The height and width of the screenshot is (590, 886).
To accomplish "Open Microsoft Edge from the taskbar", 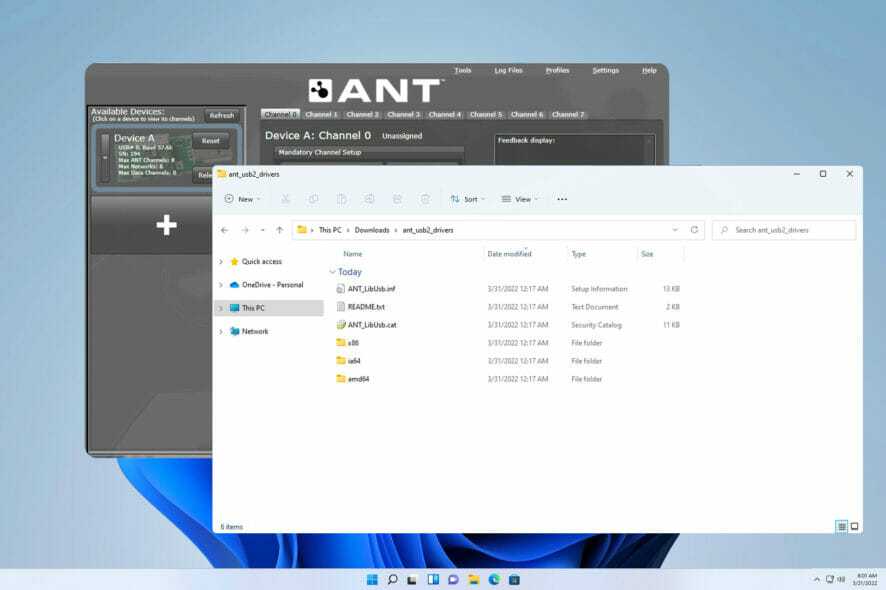I will point(494,579).
